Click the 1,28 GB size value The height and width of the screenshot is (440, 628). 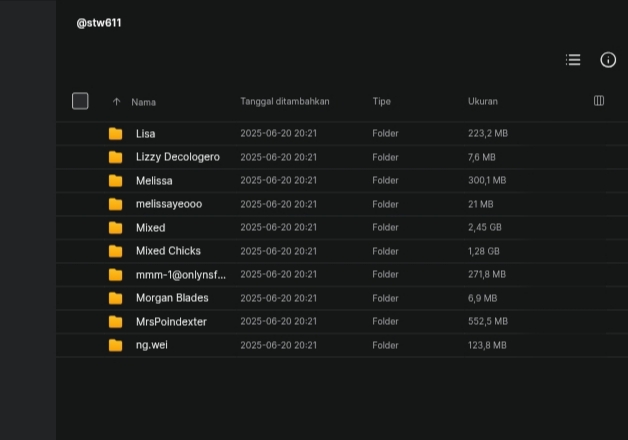(484, 251)
